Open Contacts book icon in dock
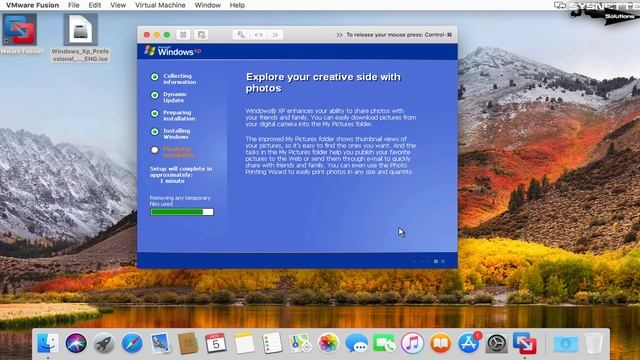Viewport: 640px width, 360px height. [x=188, y=343]
